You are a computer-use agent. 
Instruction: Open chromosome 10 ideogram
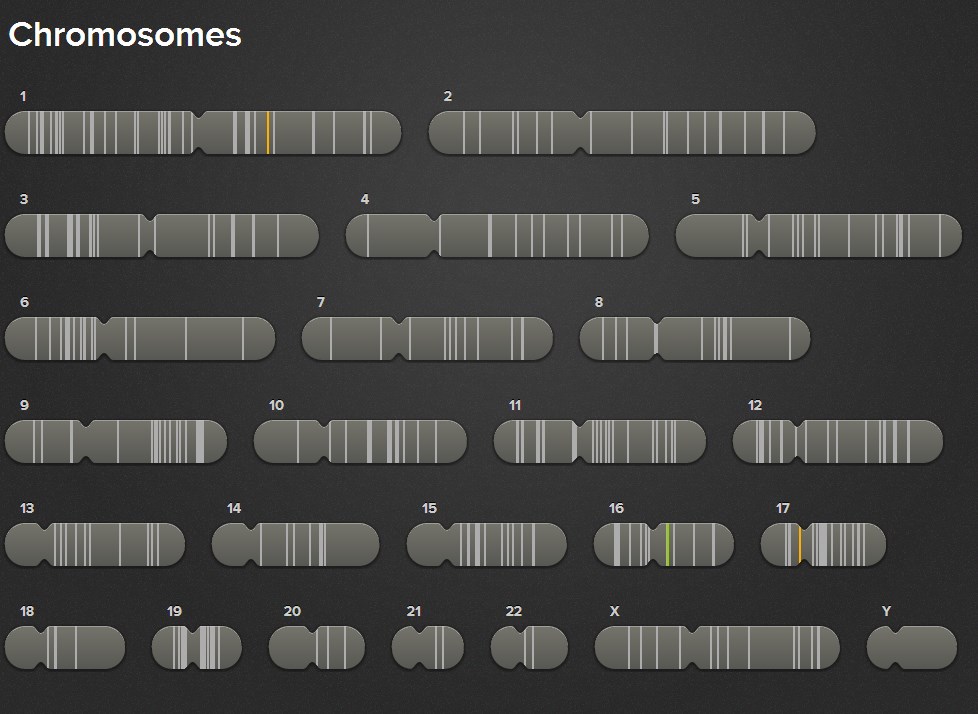(360, 441)
